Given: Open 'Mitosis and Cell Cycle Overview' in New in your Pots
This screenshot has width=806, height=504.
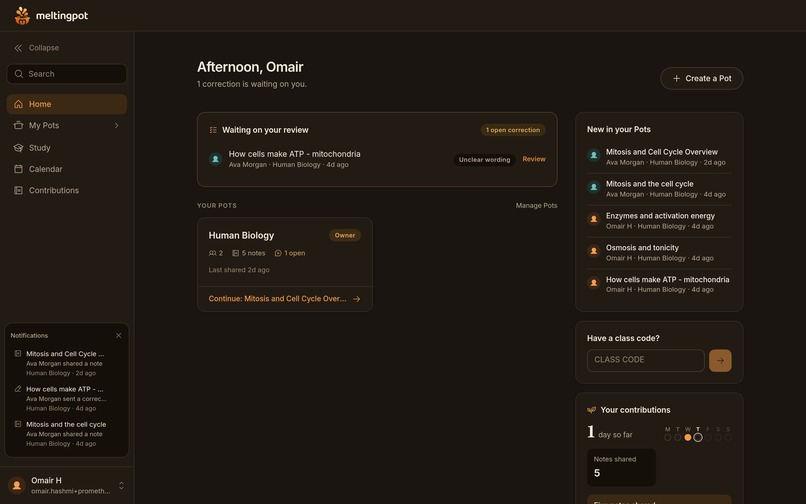Looking at the screenshot, I should click(x=662, y=152).
